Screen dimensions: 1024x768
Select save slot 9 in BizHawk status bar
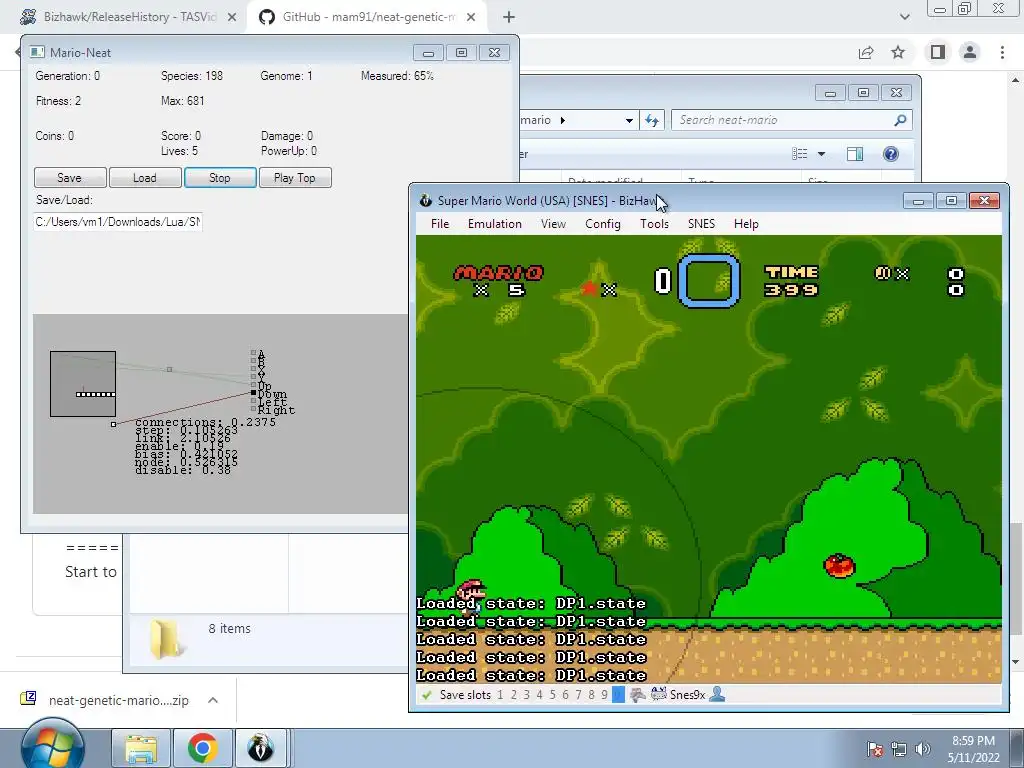click(604, 695)
